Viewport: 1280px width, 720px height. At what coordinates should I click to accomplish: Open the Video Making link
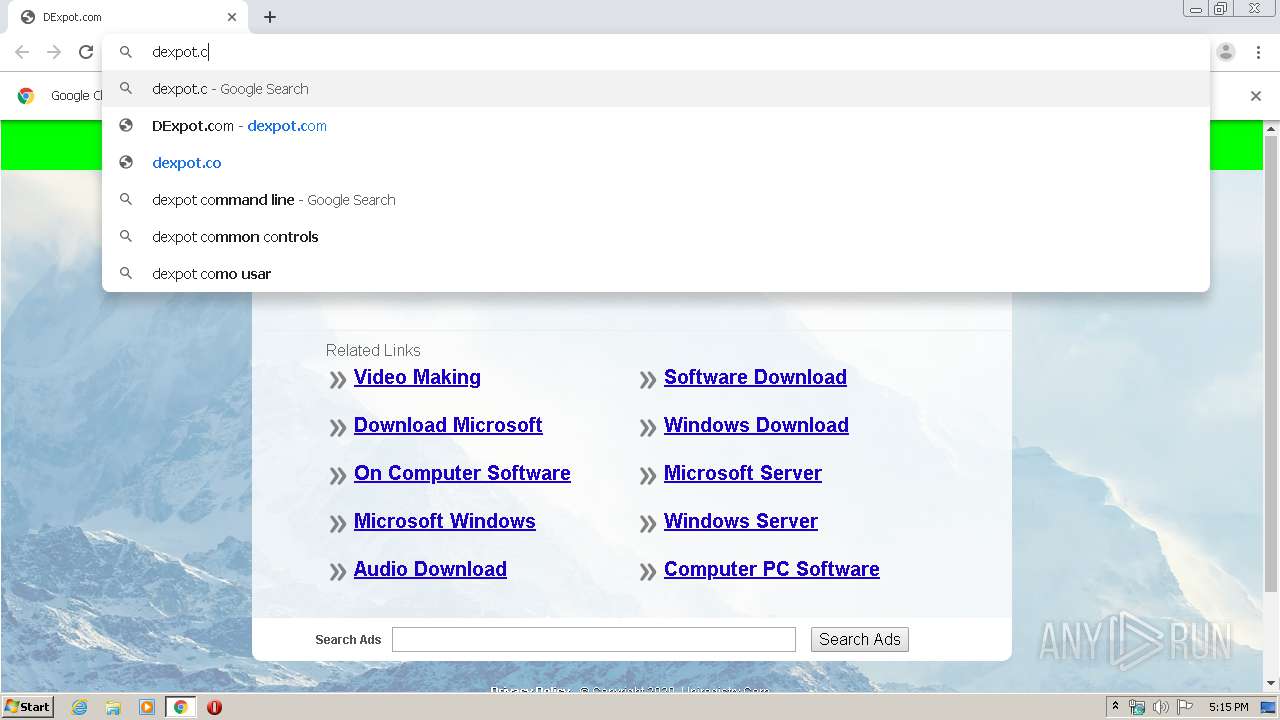[417, 377]
